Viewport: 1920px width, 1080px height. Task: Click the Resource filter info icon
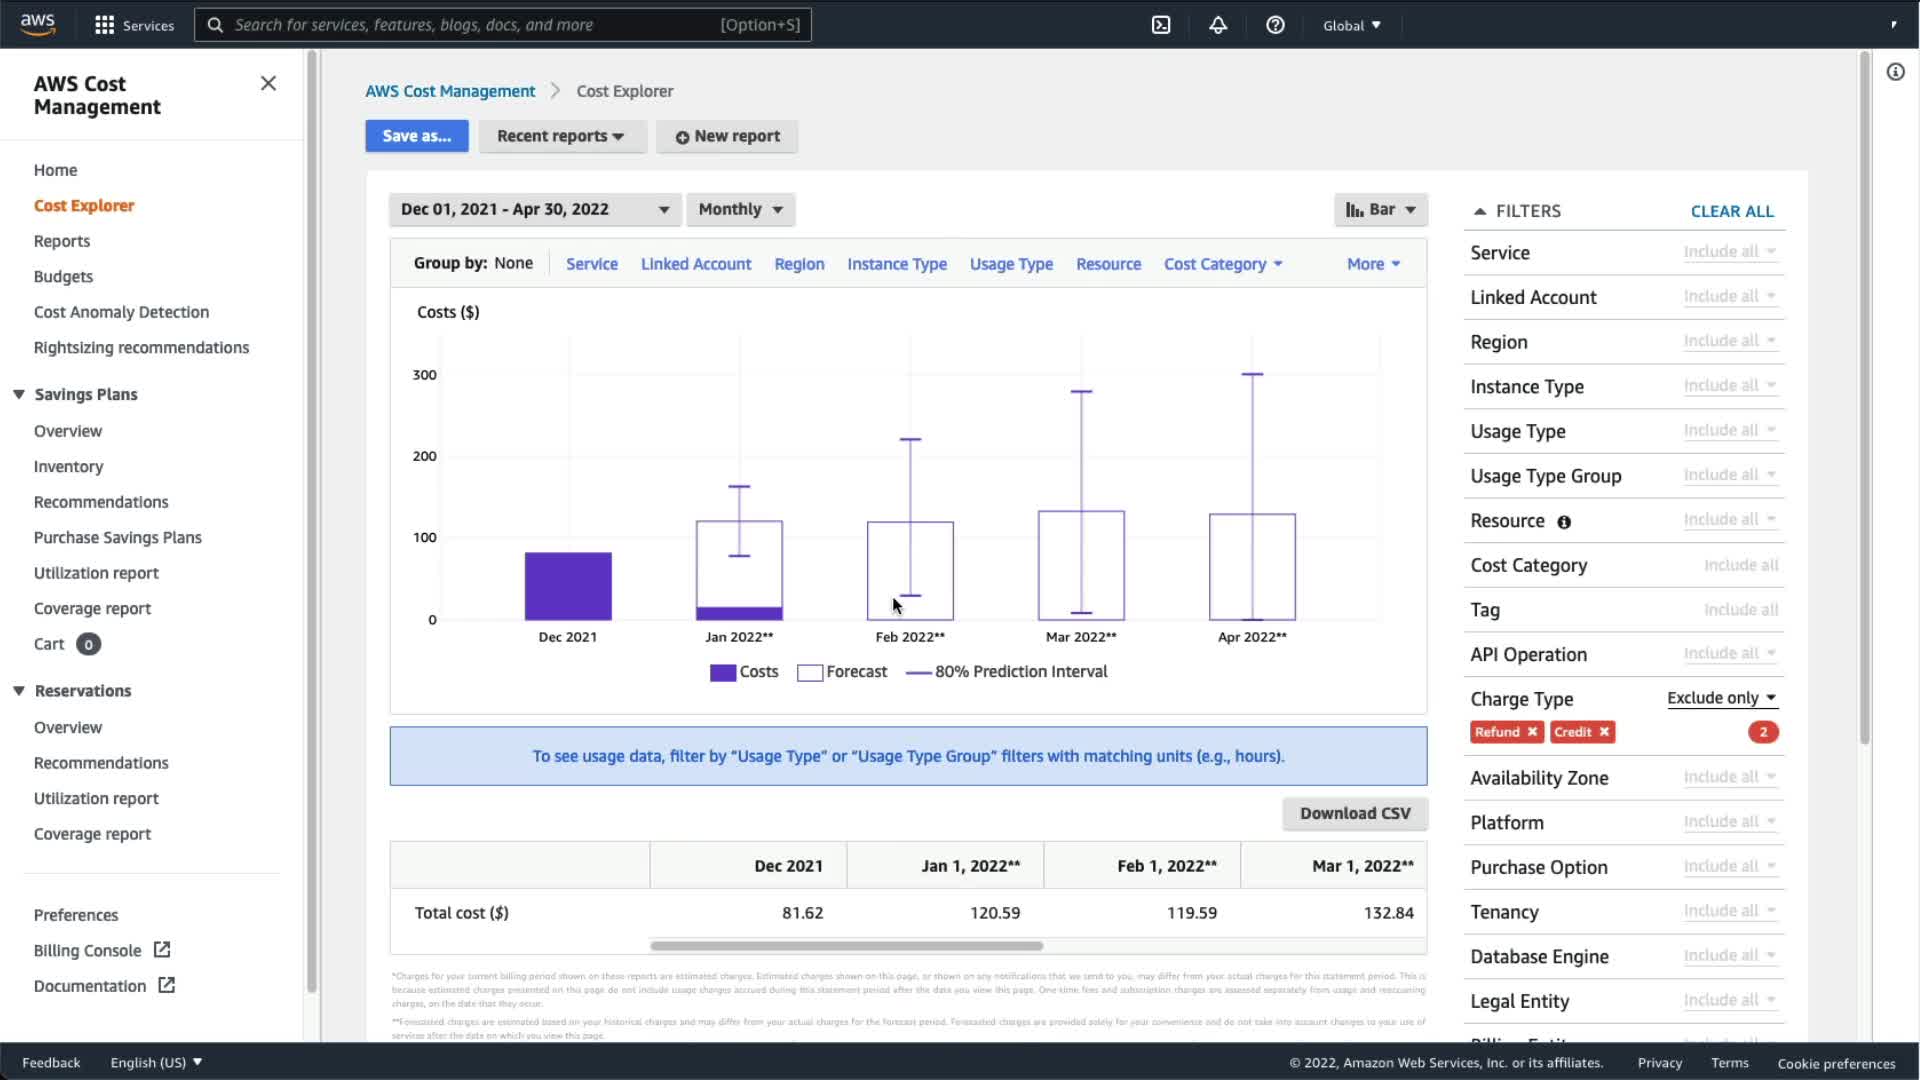tap(1564, 522)
